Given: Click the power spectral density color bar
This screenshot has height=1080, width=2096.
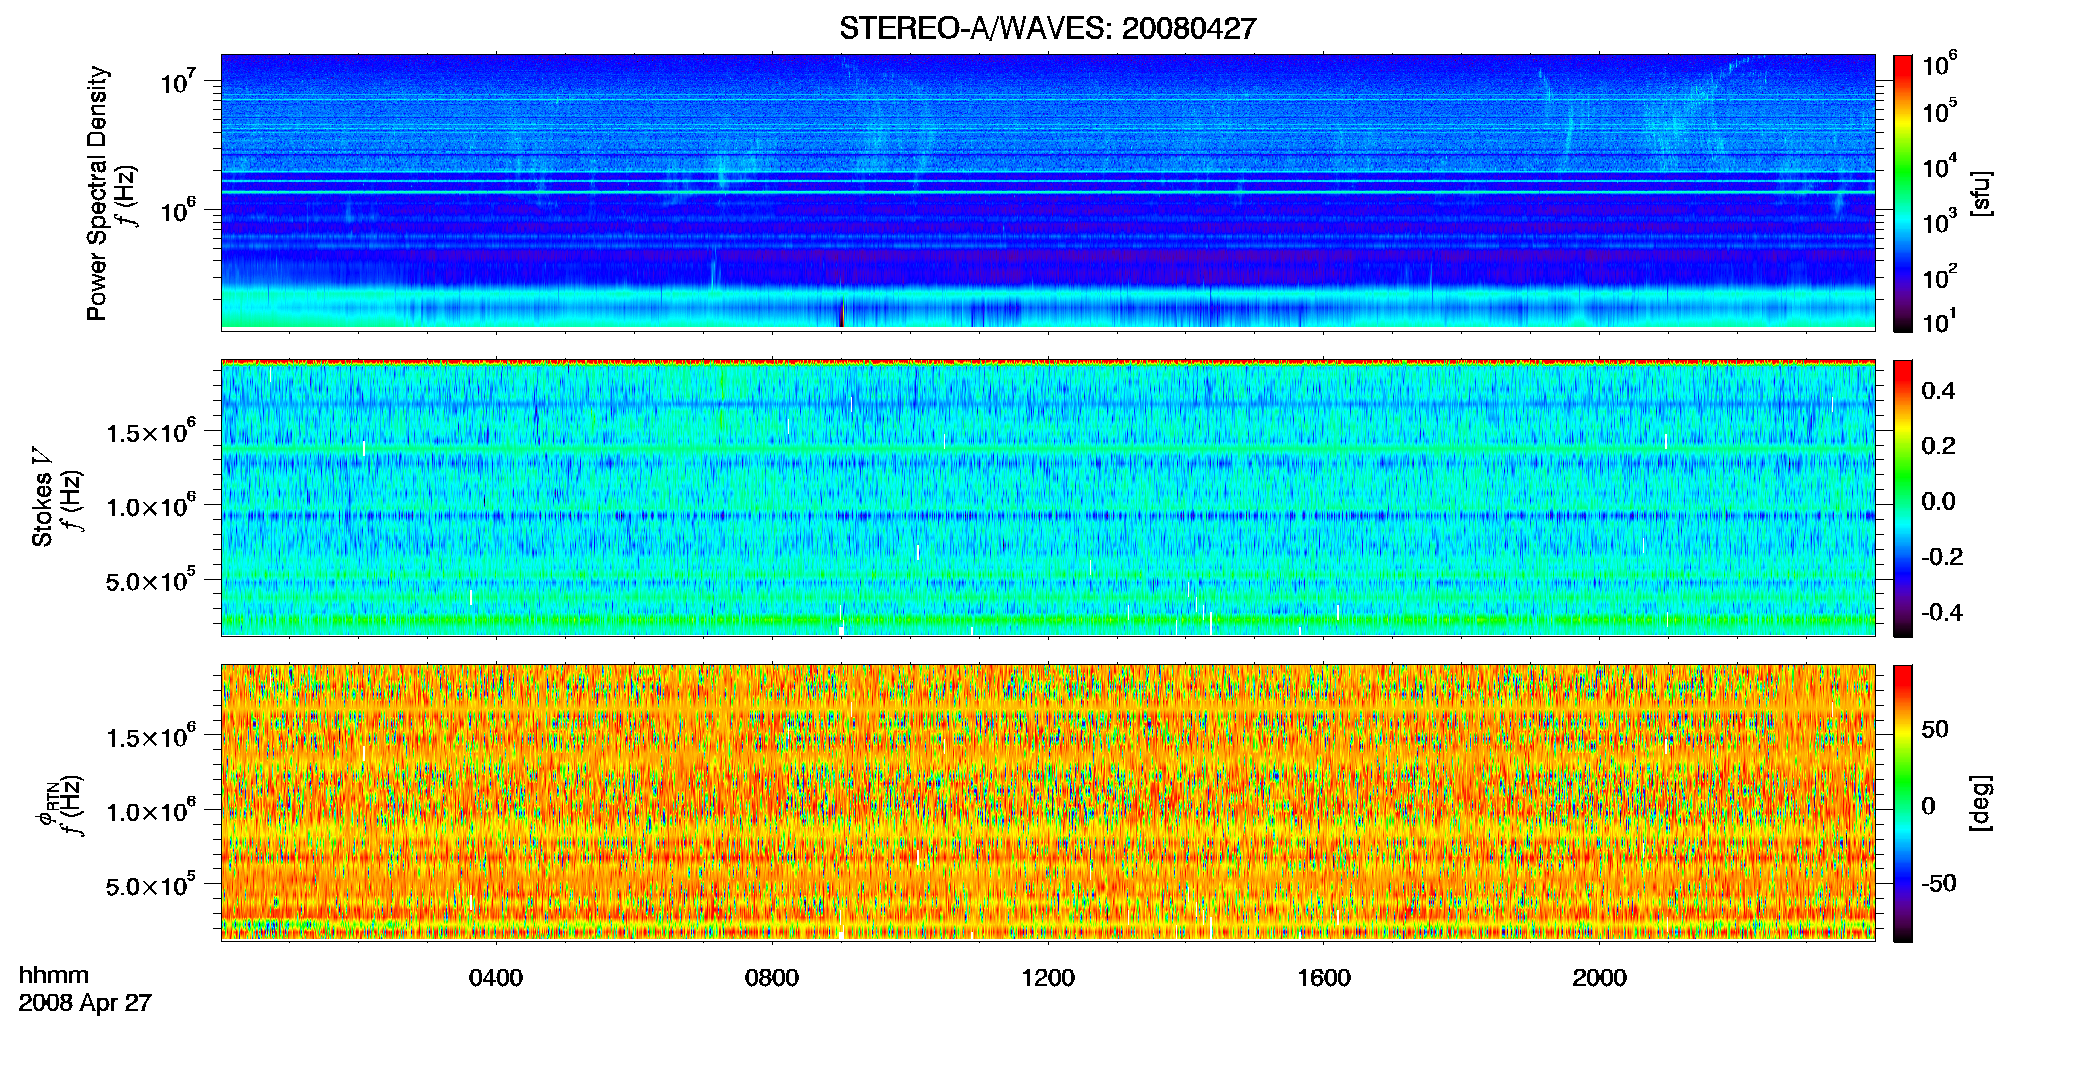Looking at the screenshot, I should point(1902,193).
